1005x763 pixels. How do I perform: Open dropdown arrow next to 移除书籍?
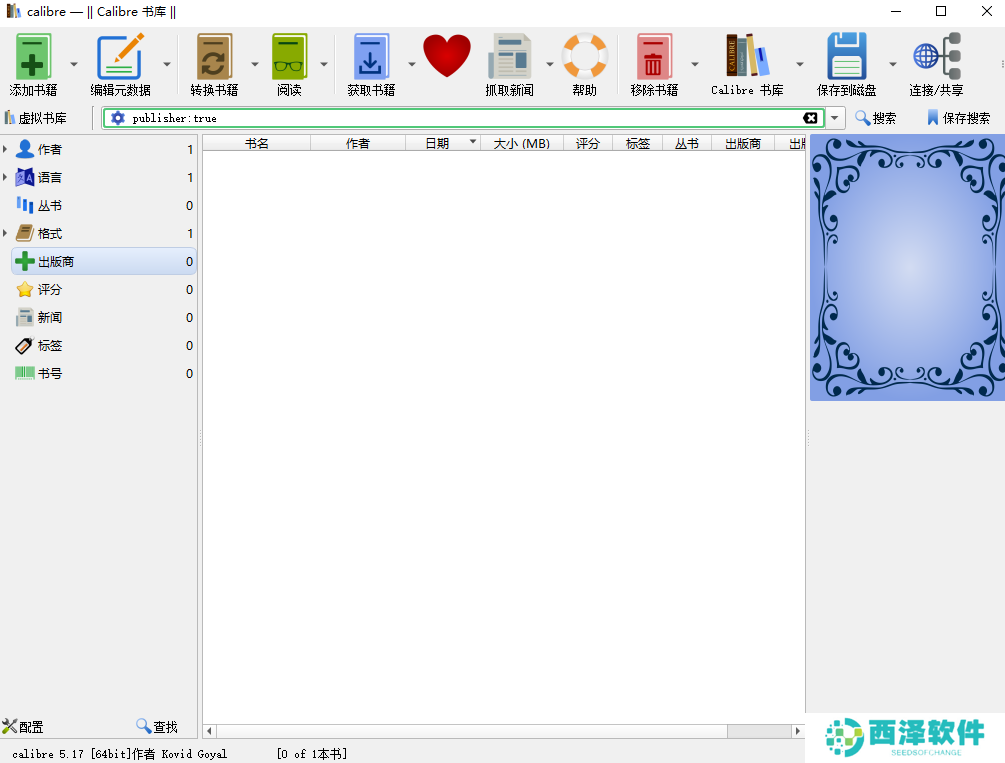click(694, 64)
